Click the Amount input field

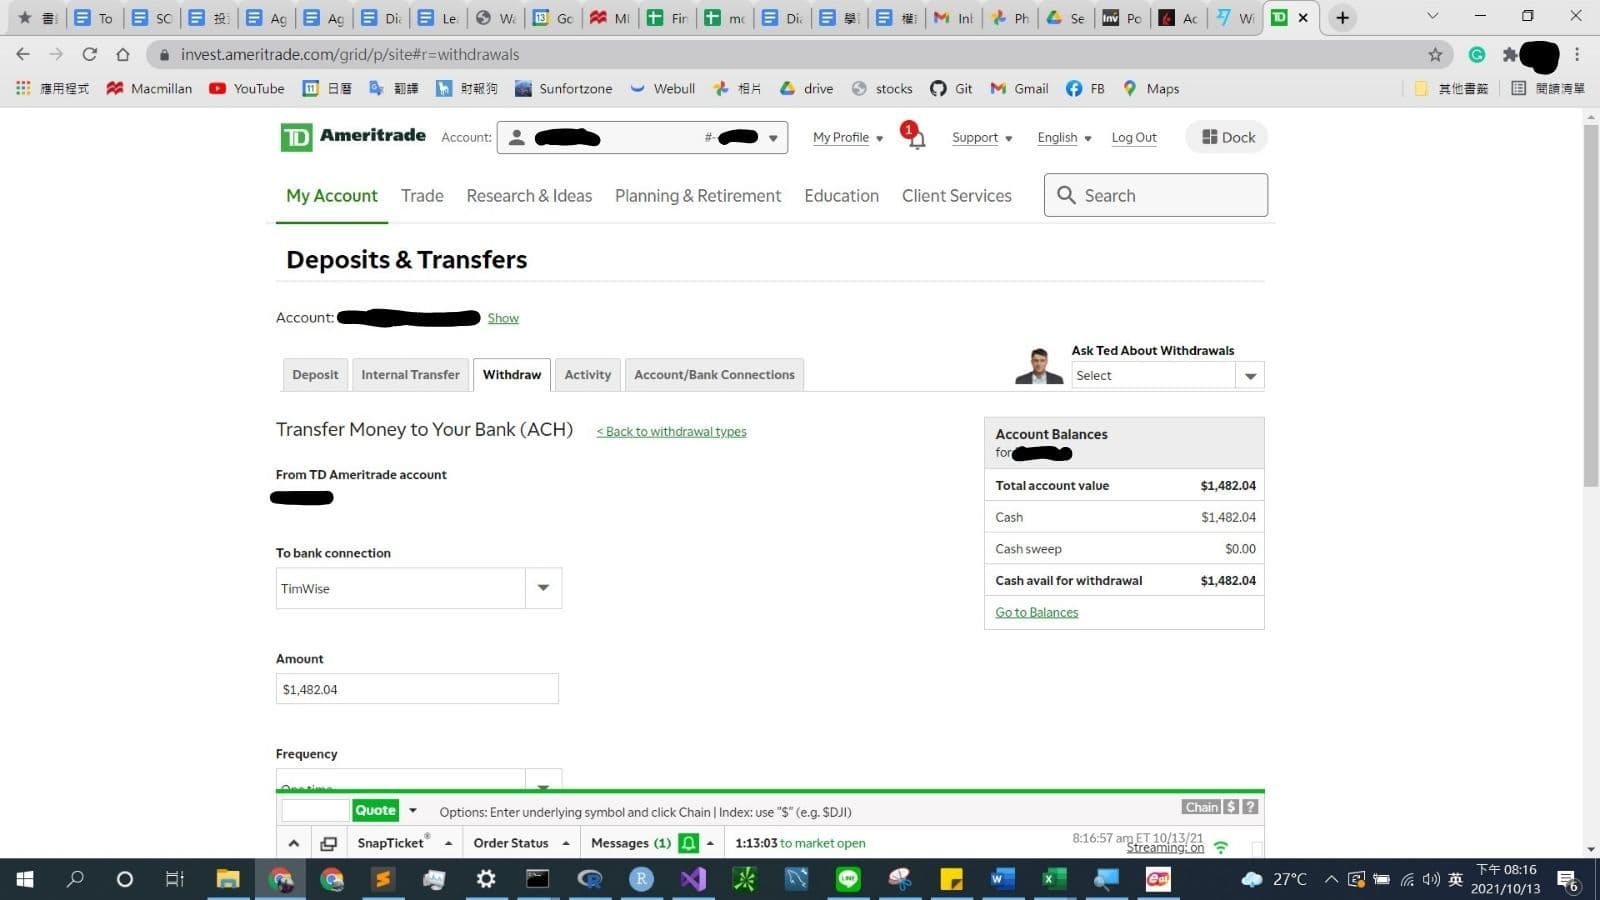coord(417,689)
